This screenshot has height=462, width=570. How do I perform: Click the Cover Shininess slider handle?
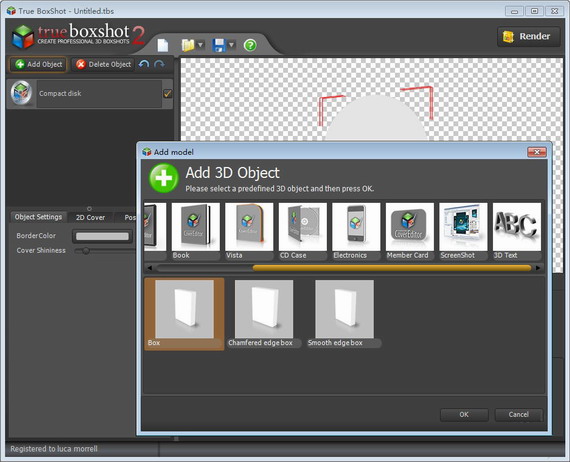click(86, 251)
